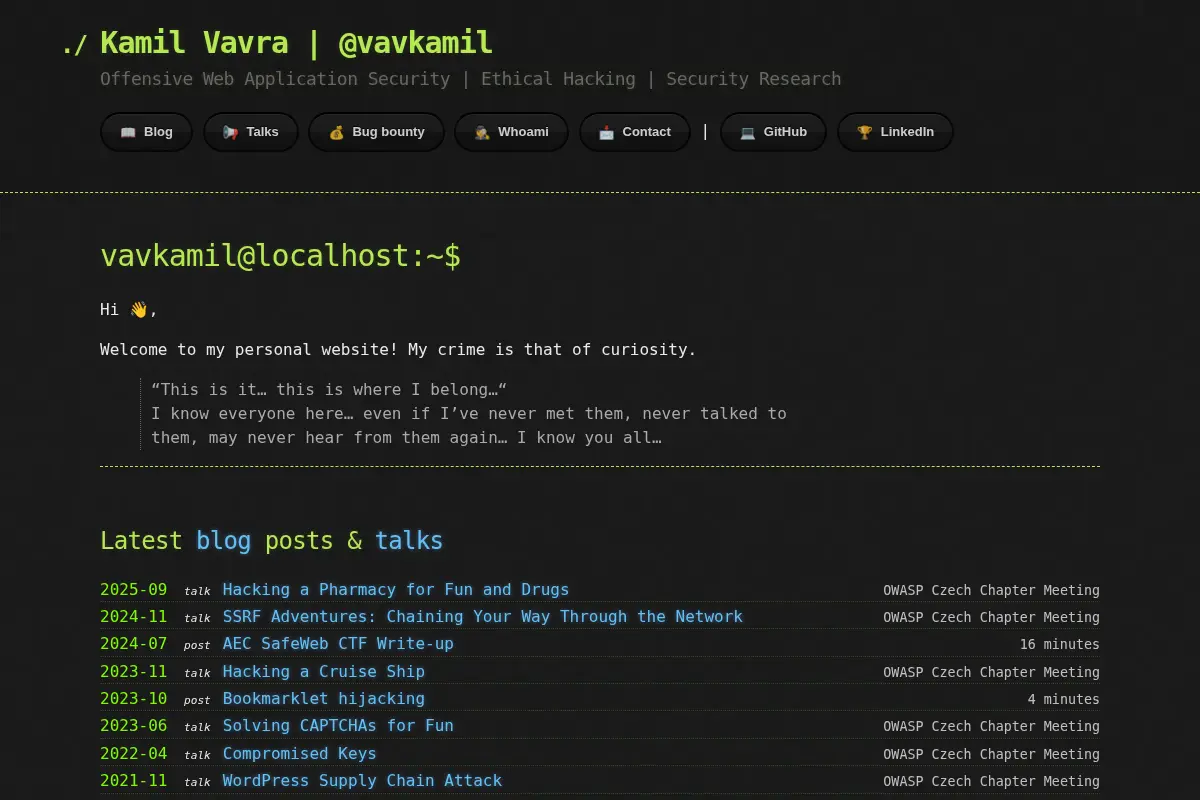Viewport: 1200px width, 800px height.
Task: Click the date 2025-09
Action: 134,590
